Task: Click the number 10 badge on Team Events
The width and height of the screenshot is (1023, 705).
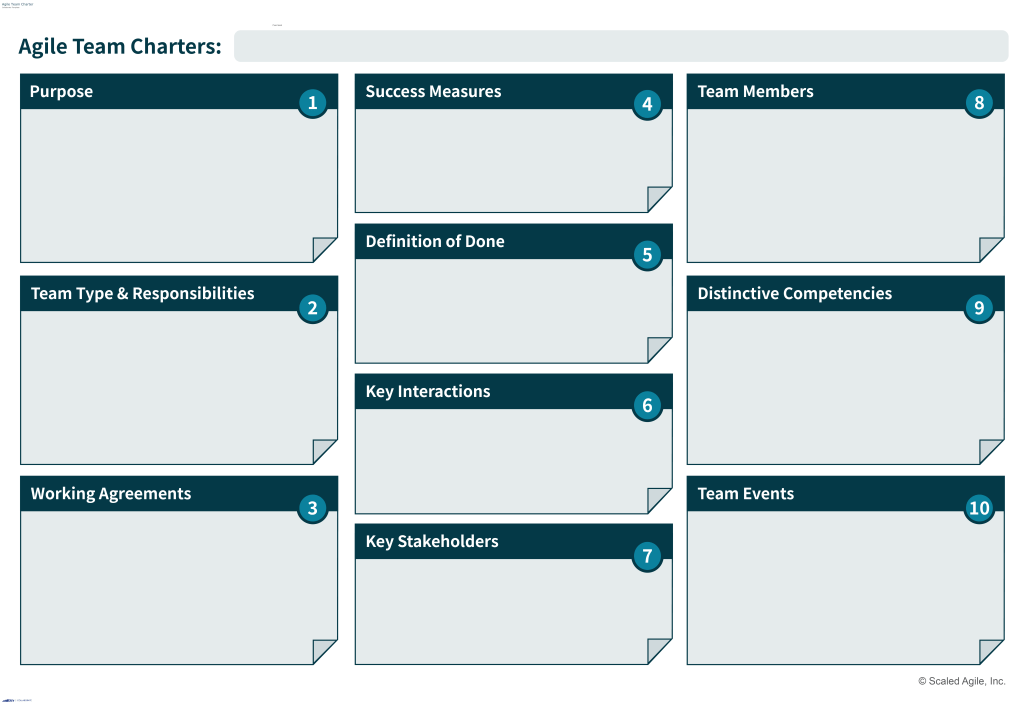Action: 979,508
